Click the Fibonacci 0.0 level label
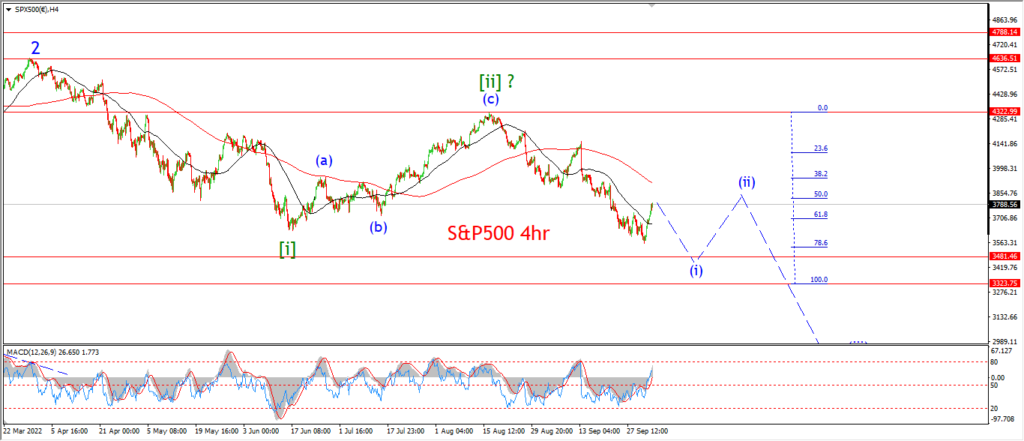 point(823,108)
